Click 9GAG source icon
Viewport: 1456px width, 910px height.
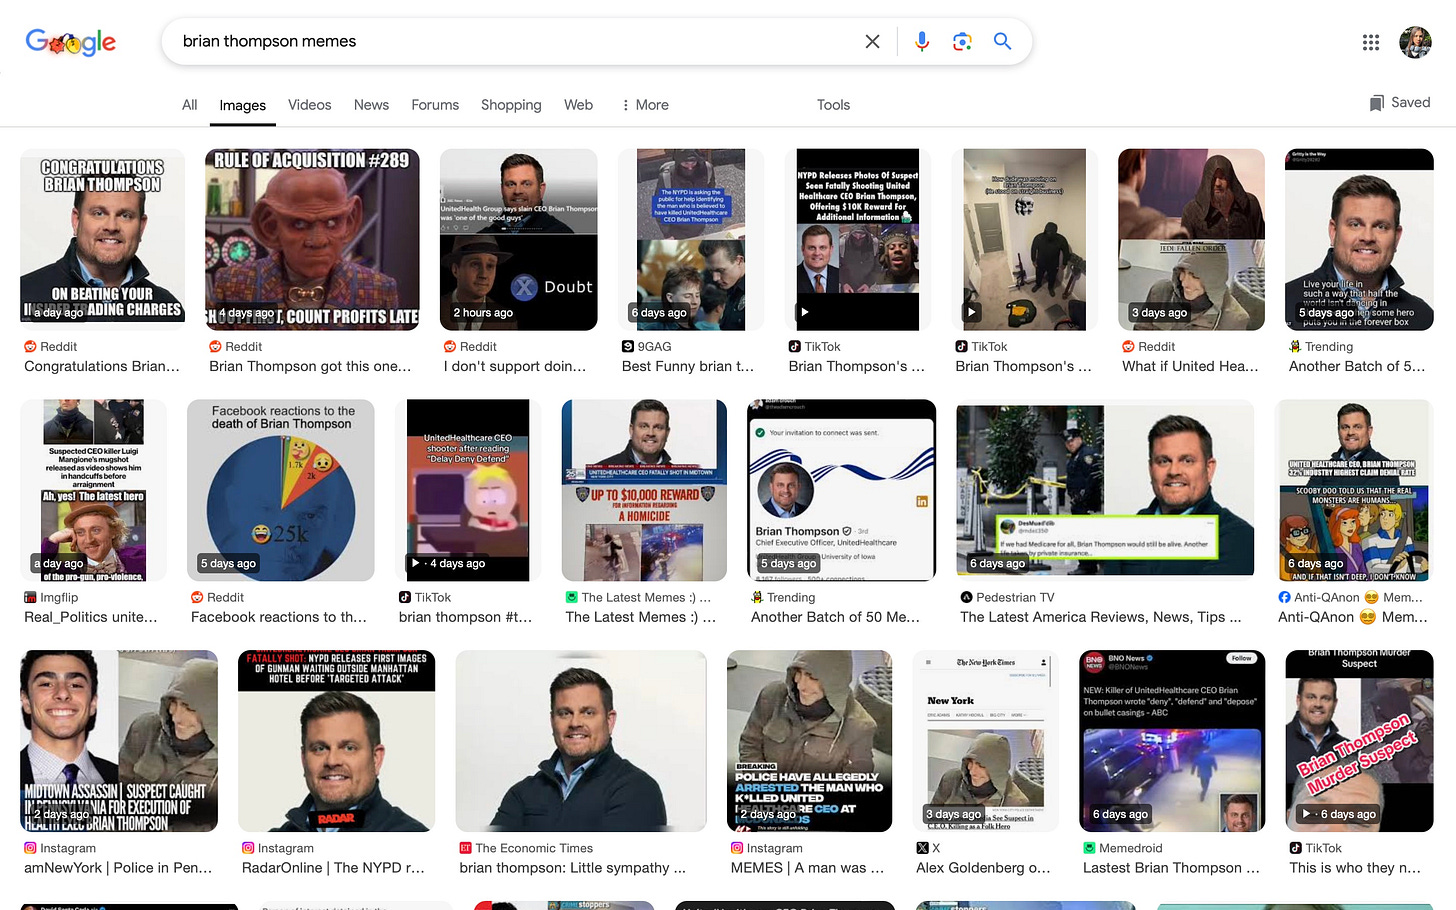628,346
